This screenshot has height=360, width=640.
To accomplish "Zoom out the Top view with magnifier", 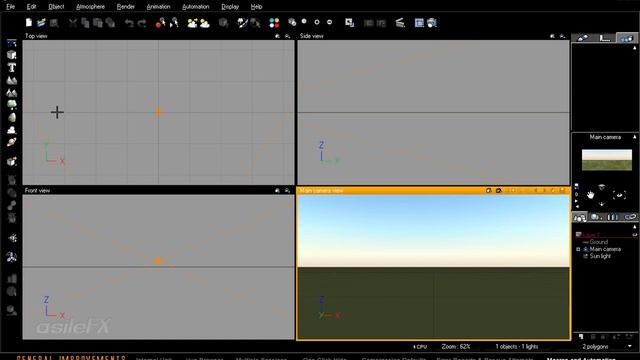I will tap(287, 36).
